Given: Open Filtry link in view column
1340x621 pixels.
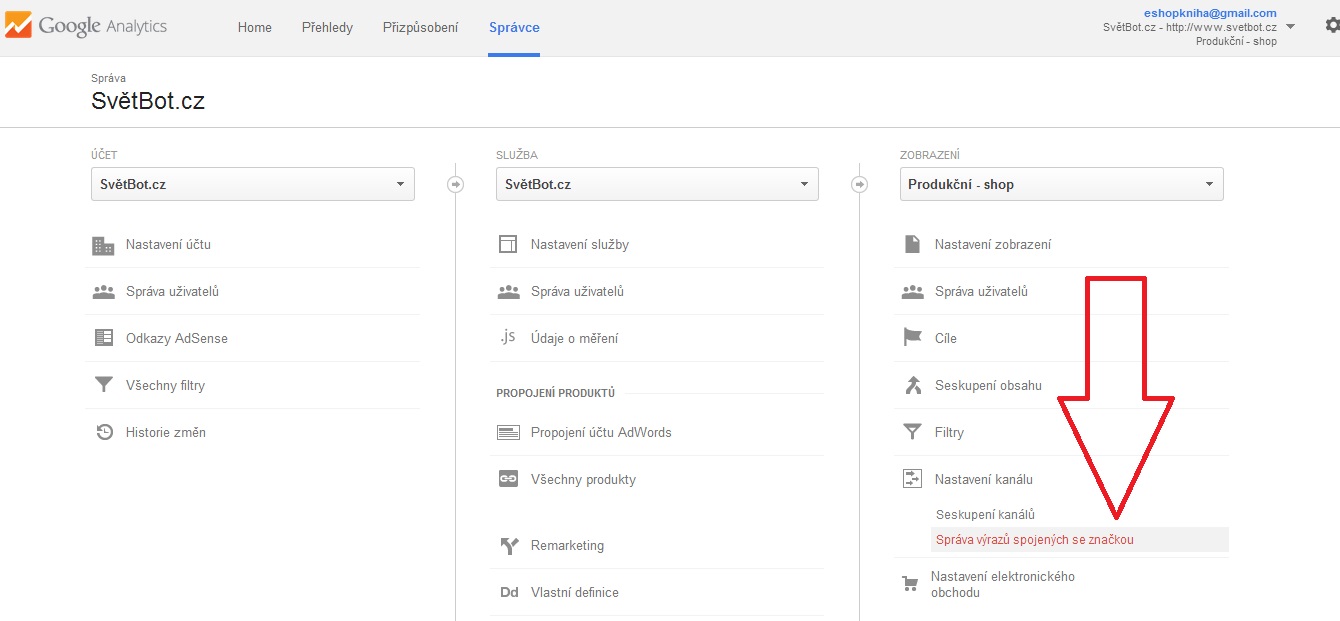Looking at the screenshot, I should coord(949,432).
